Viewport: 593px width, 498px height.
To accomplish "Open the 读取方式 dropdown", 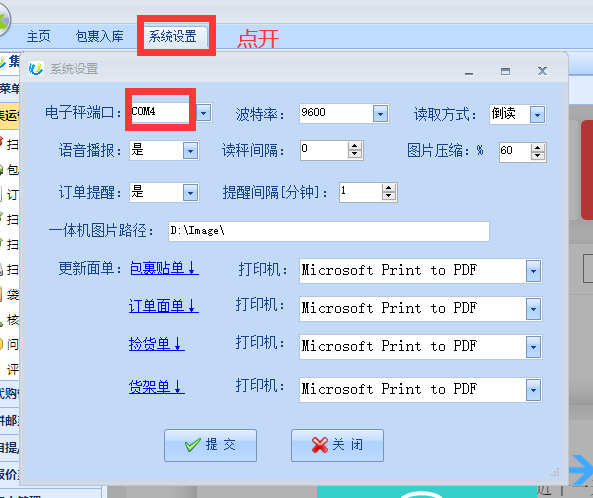I will [537, 115].
